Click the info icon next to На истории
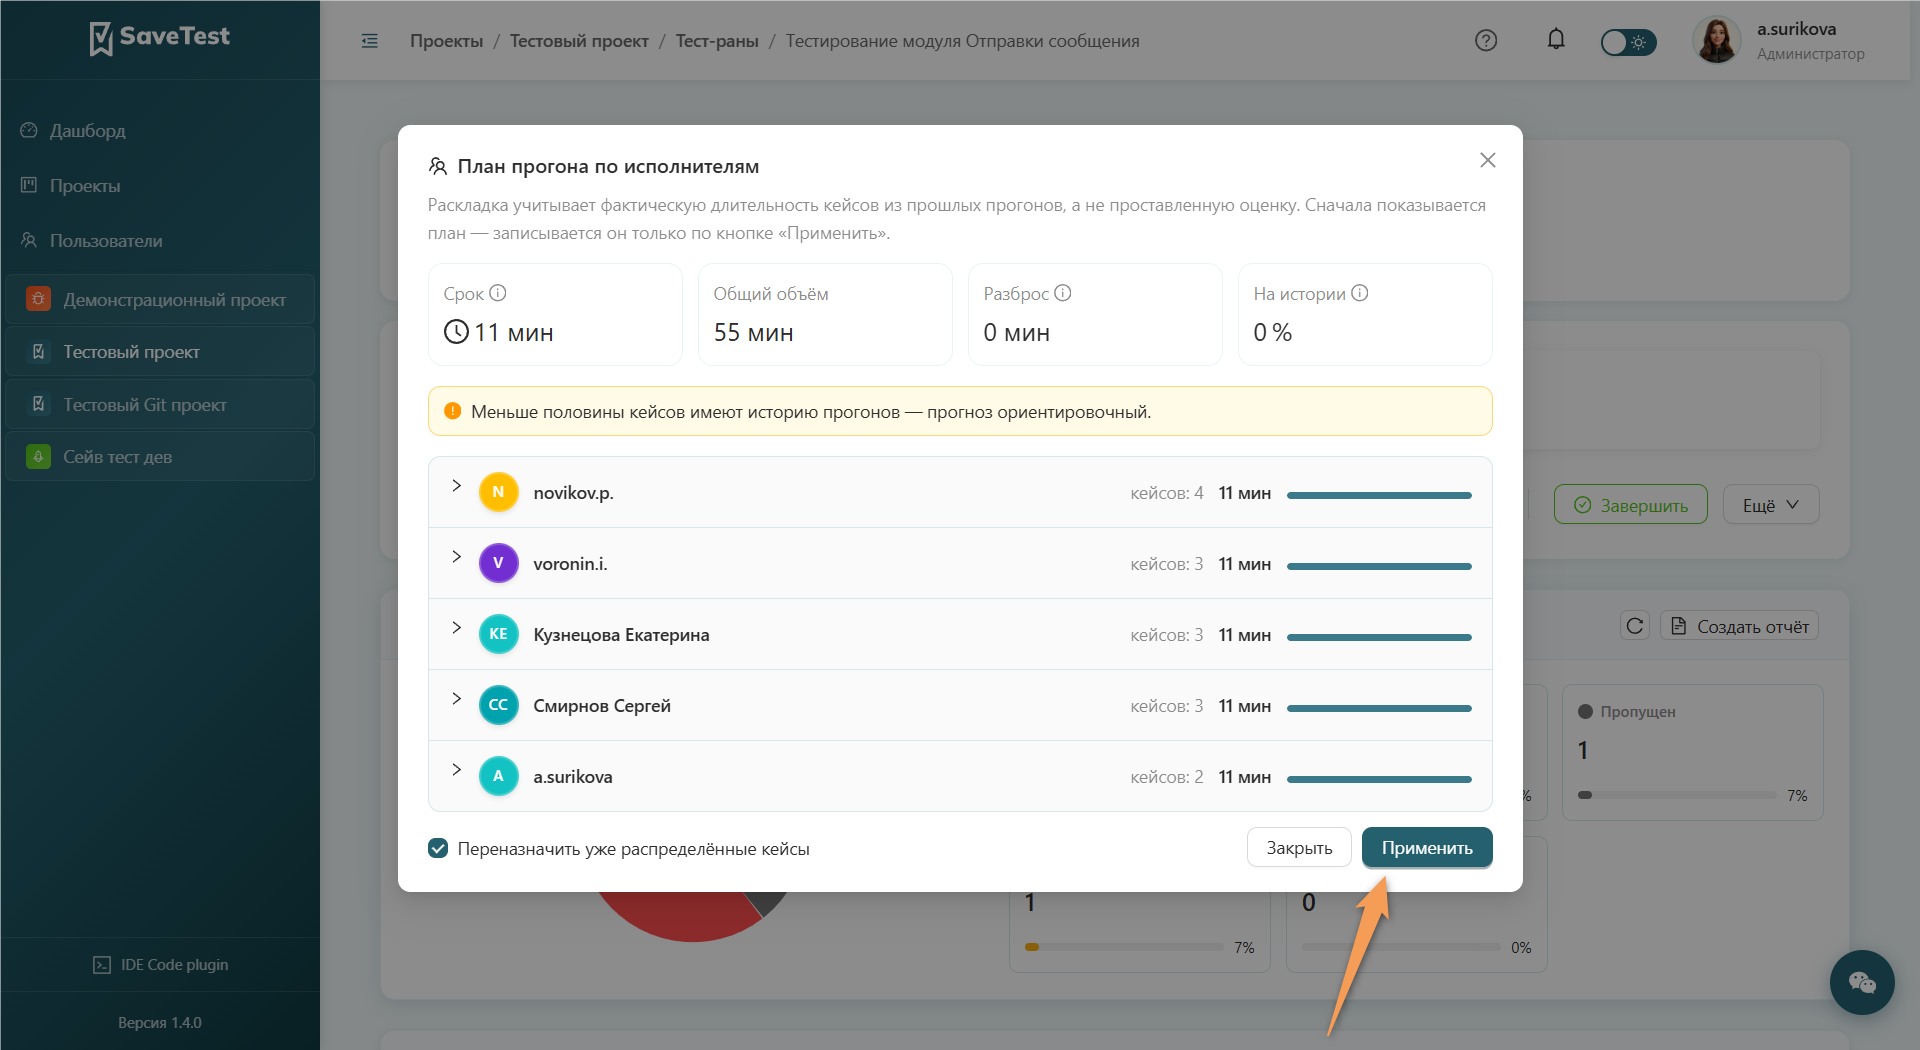Viewport: 1920px width, 1050px height. click(1360, 293)
